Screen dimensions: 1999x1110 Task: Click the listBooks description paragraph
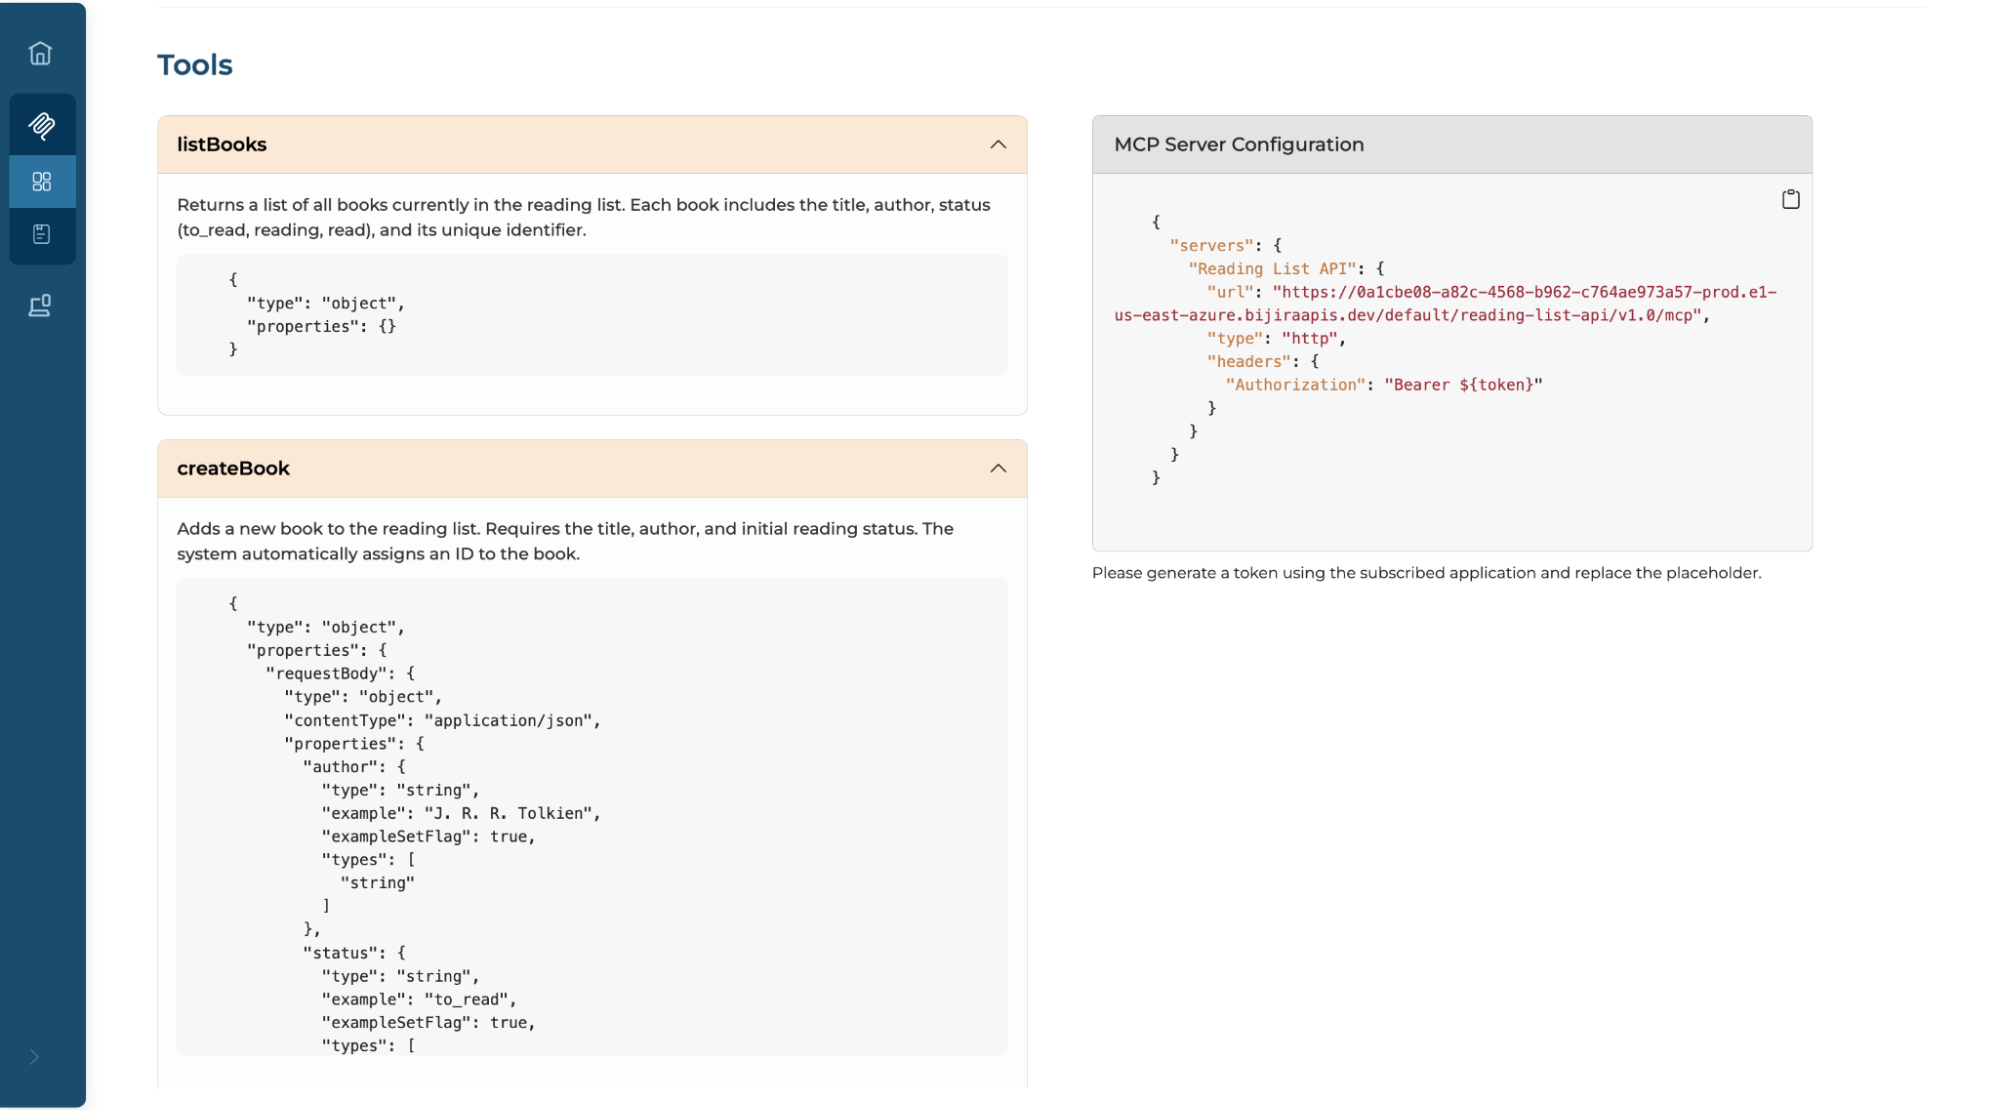tap(583, 217)
